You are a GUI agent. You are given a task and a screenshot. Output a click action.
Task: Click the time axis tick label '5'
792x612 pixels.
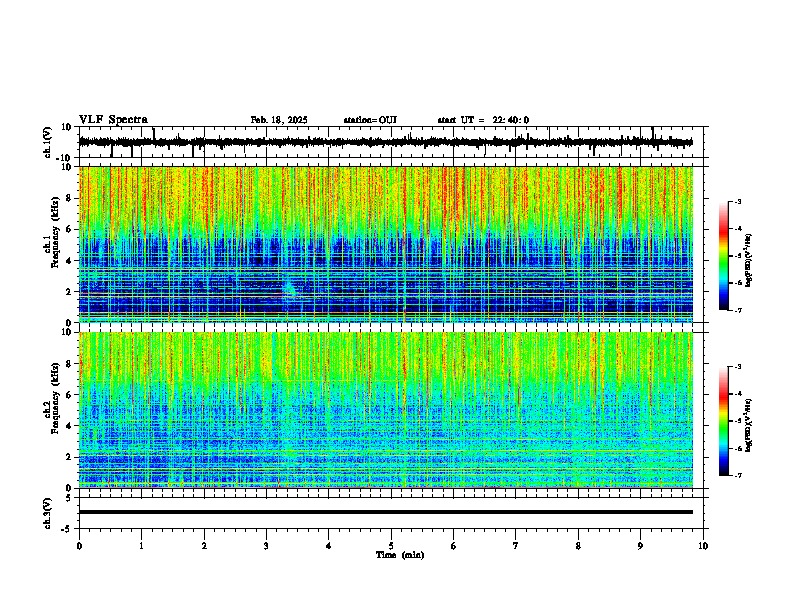click(391, 546)
